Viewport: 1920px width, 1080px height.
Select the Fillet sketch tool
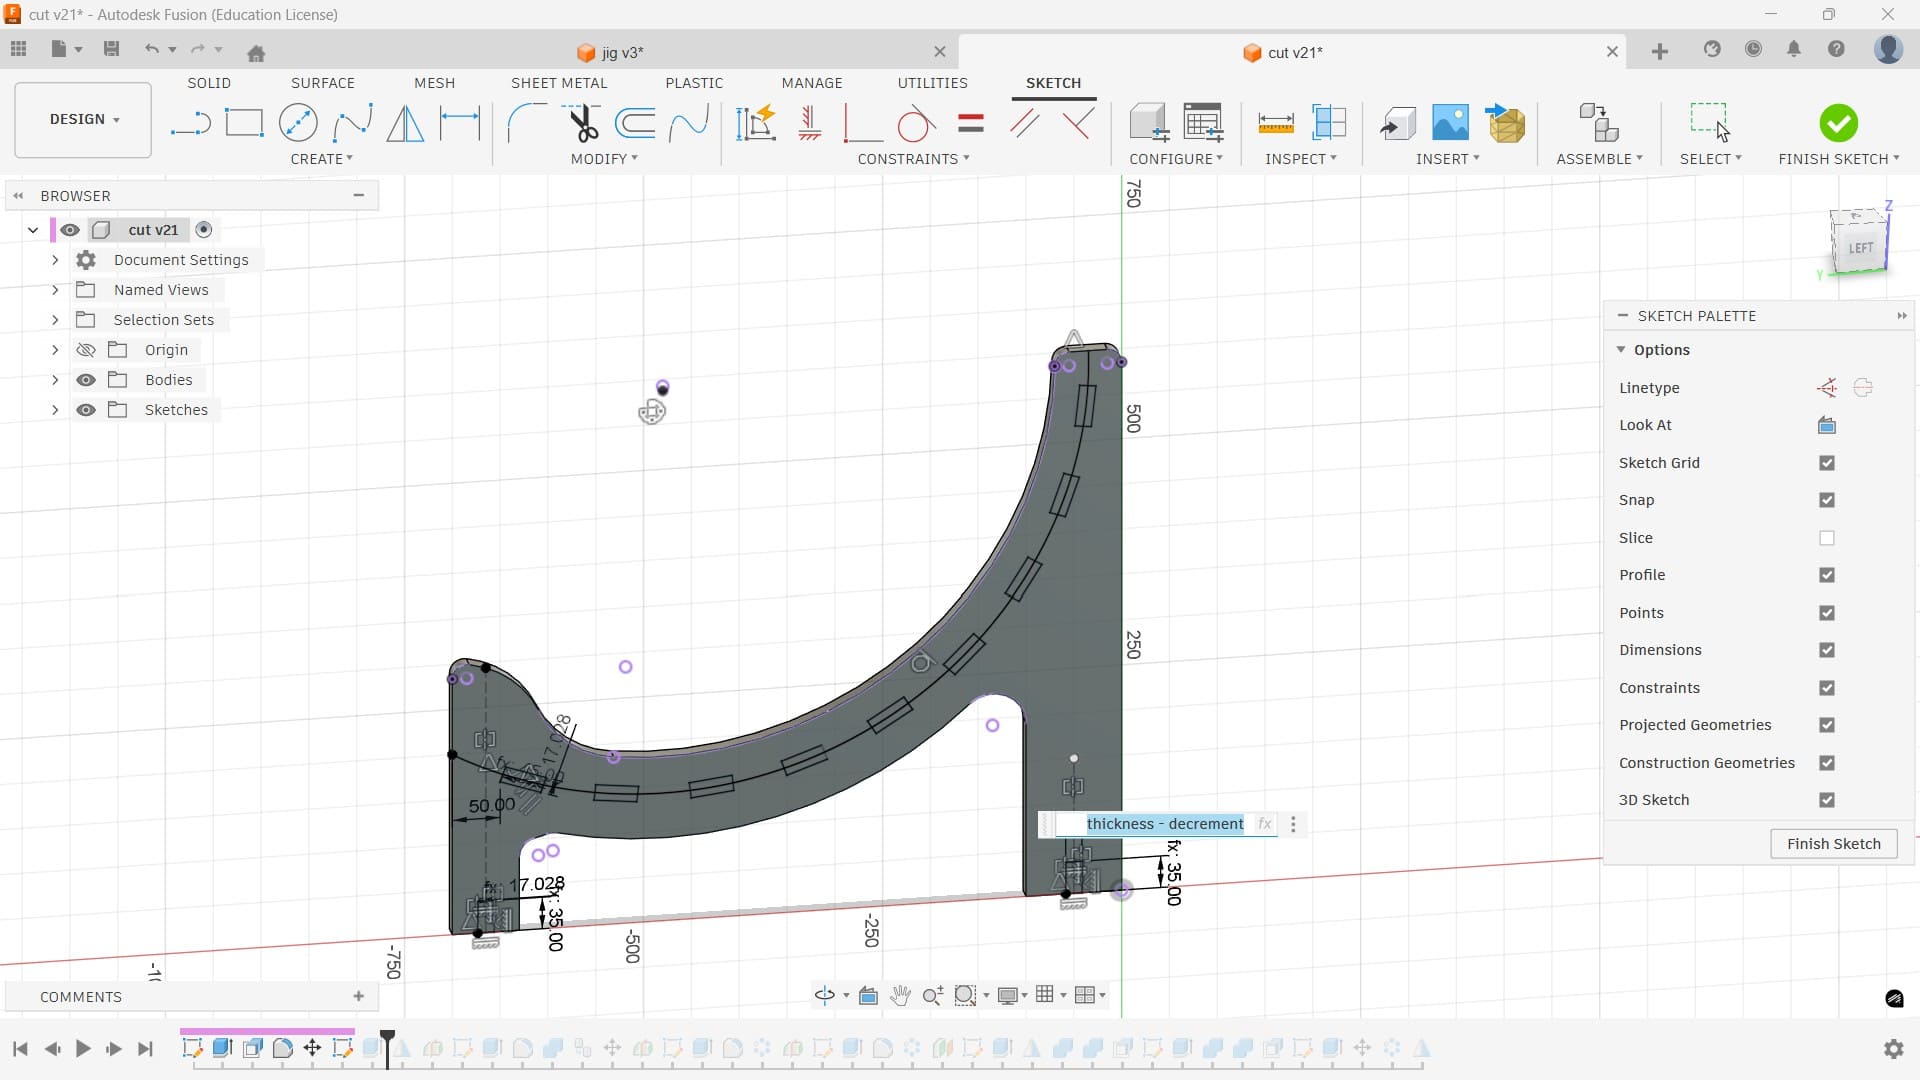pyautogui.click(x=526, y=124)
